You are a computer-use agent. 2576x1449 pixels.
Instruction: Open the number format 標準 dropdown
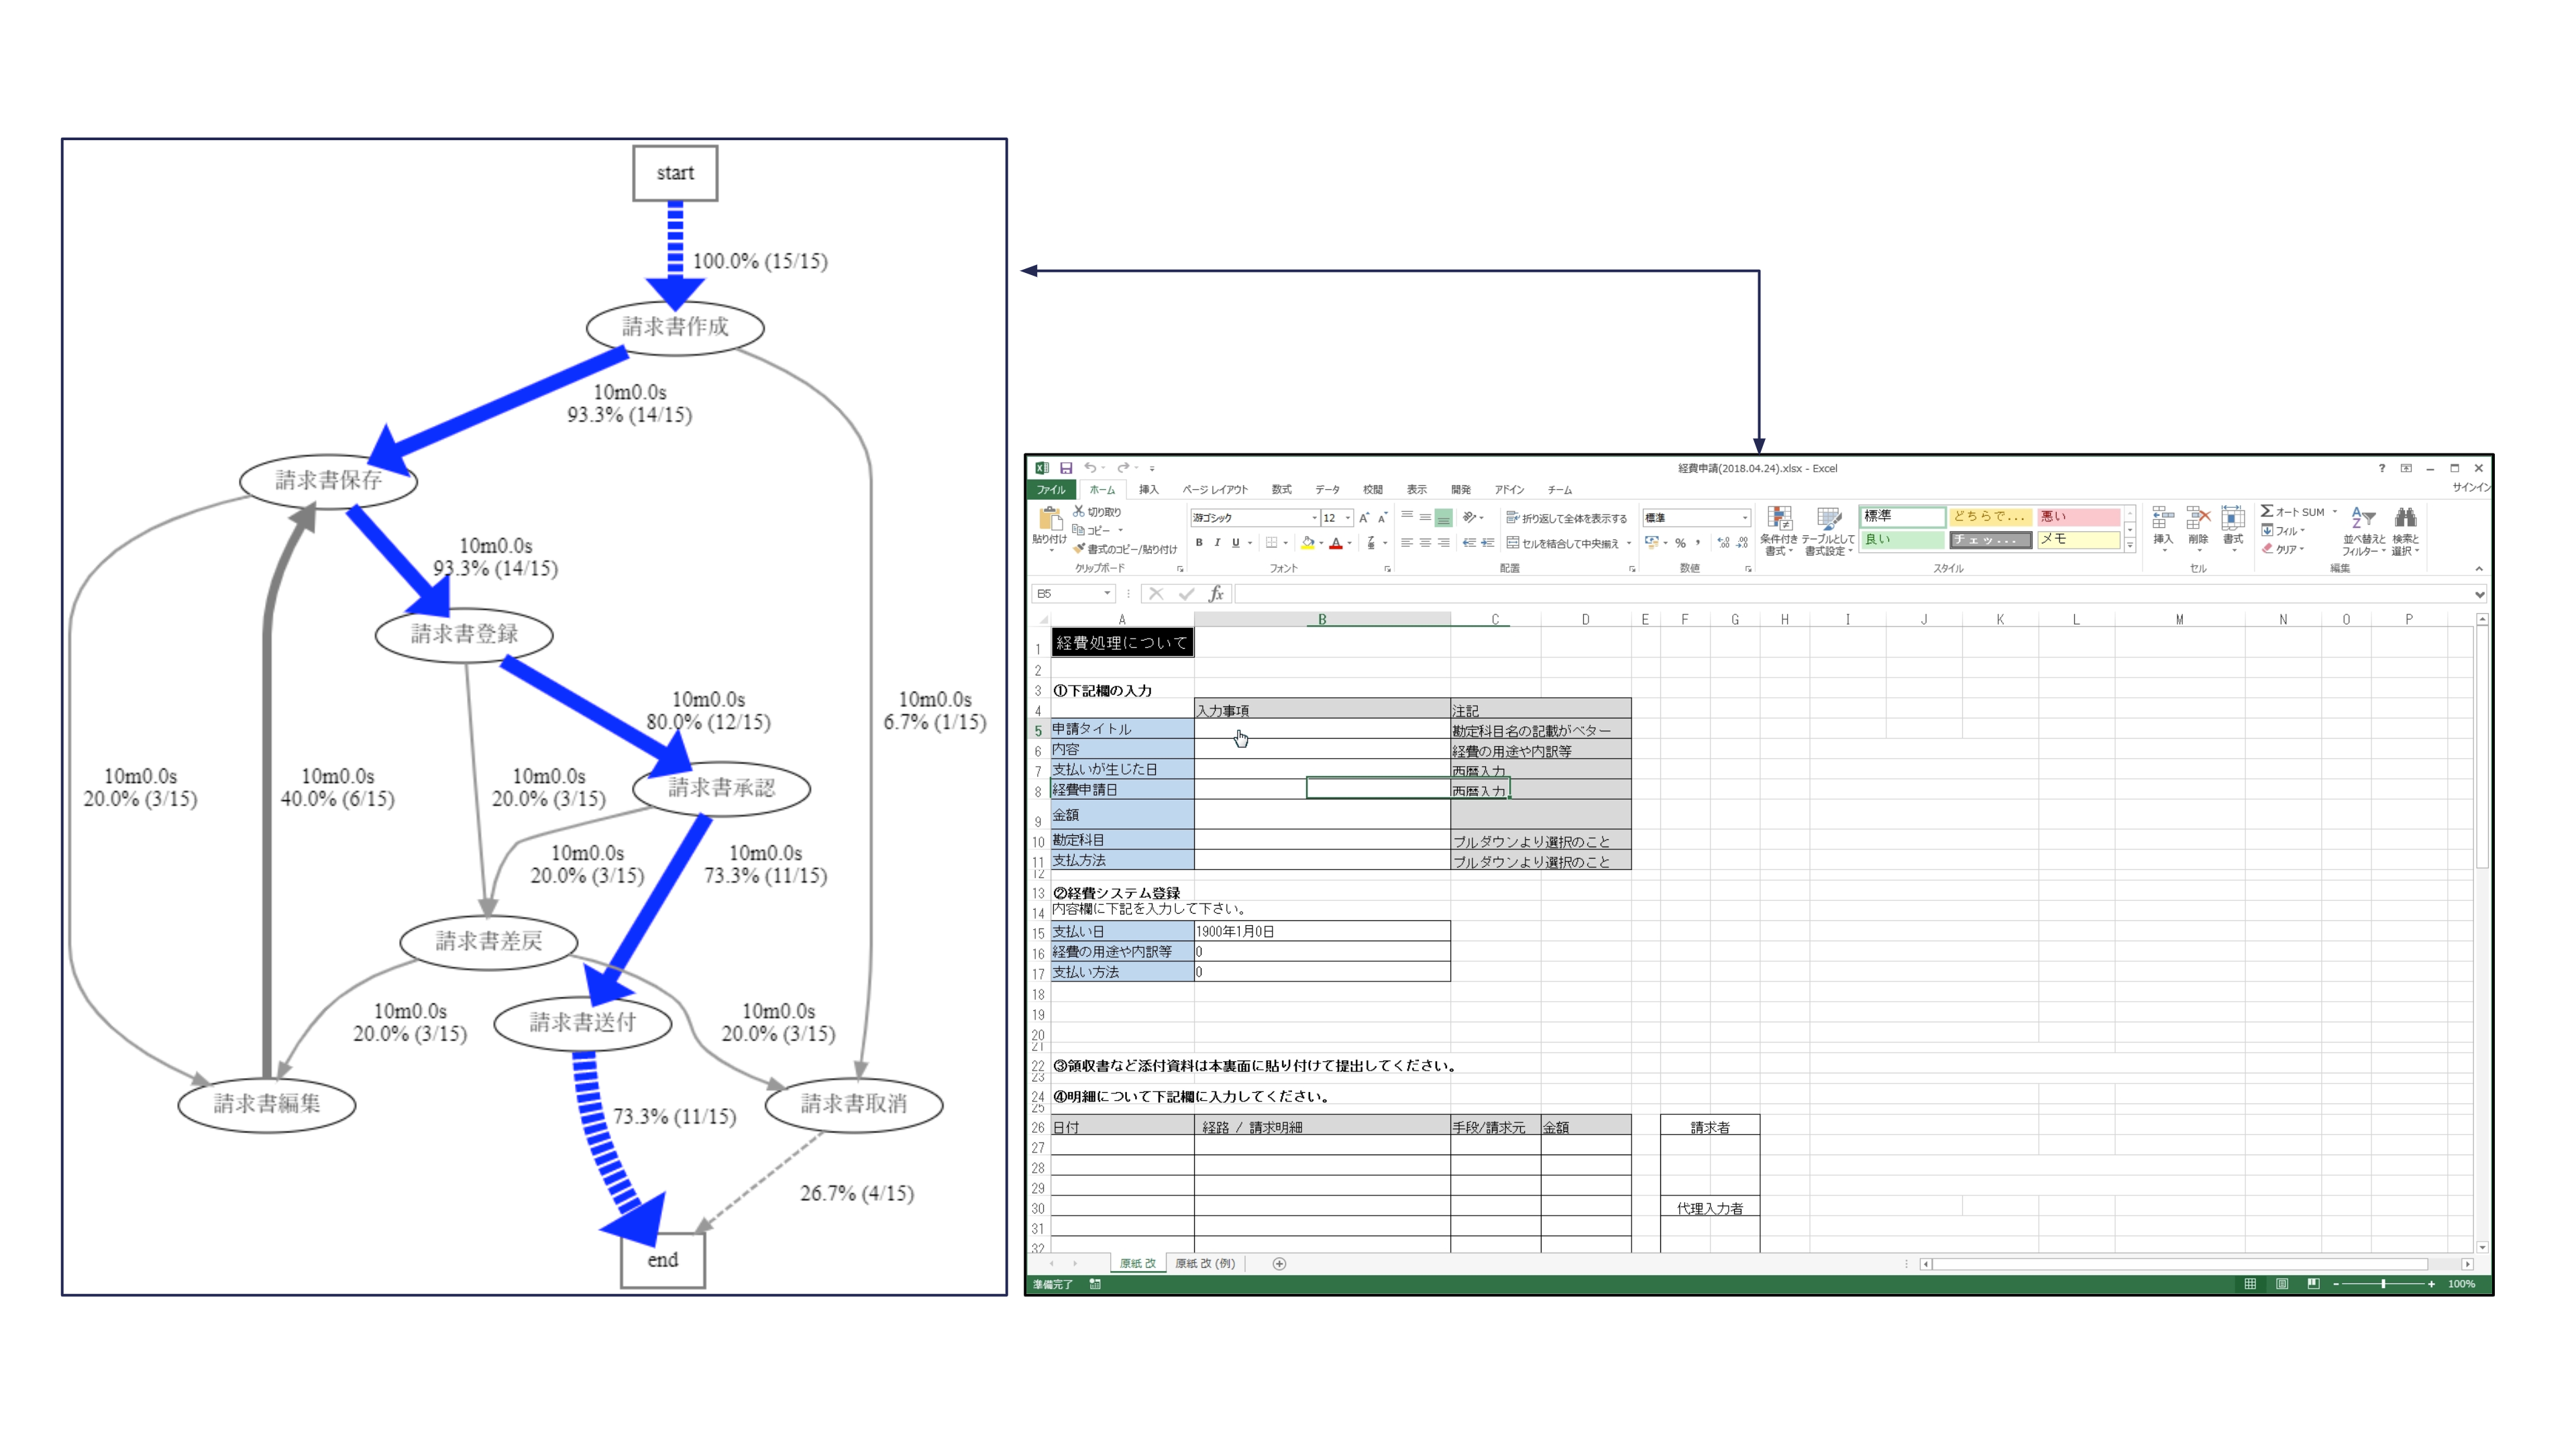coord(1745,518)
